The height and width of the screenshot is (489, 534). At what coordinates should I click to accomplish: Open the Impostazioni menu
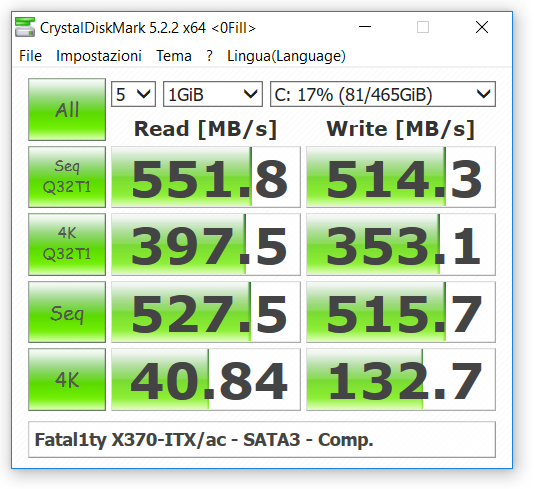(99, 56)
